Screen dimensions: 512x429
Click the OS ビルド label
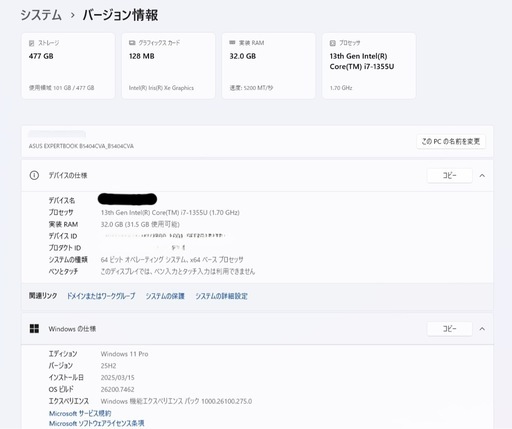click(61, 389)
